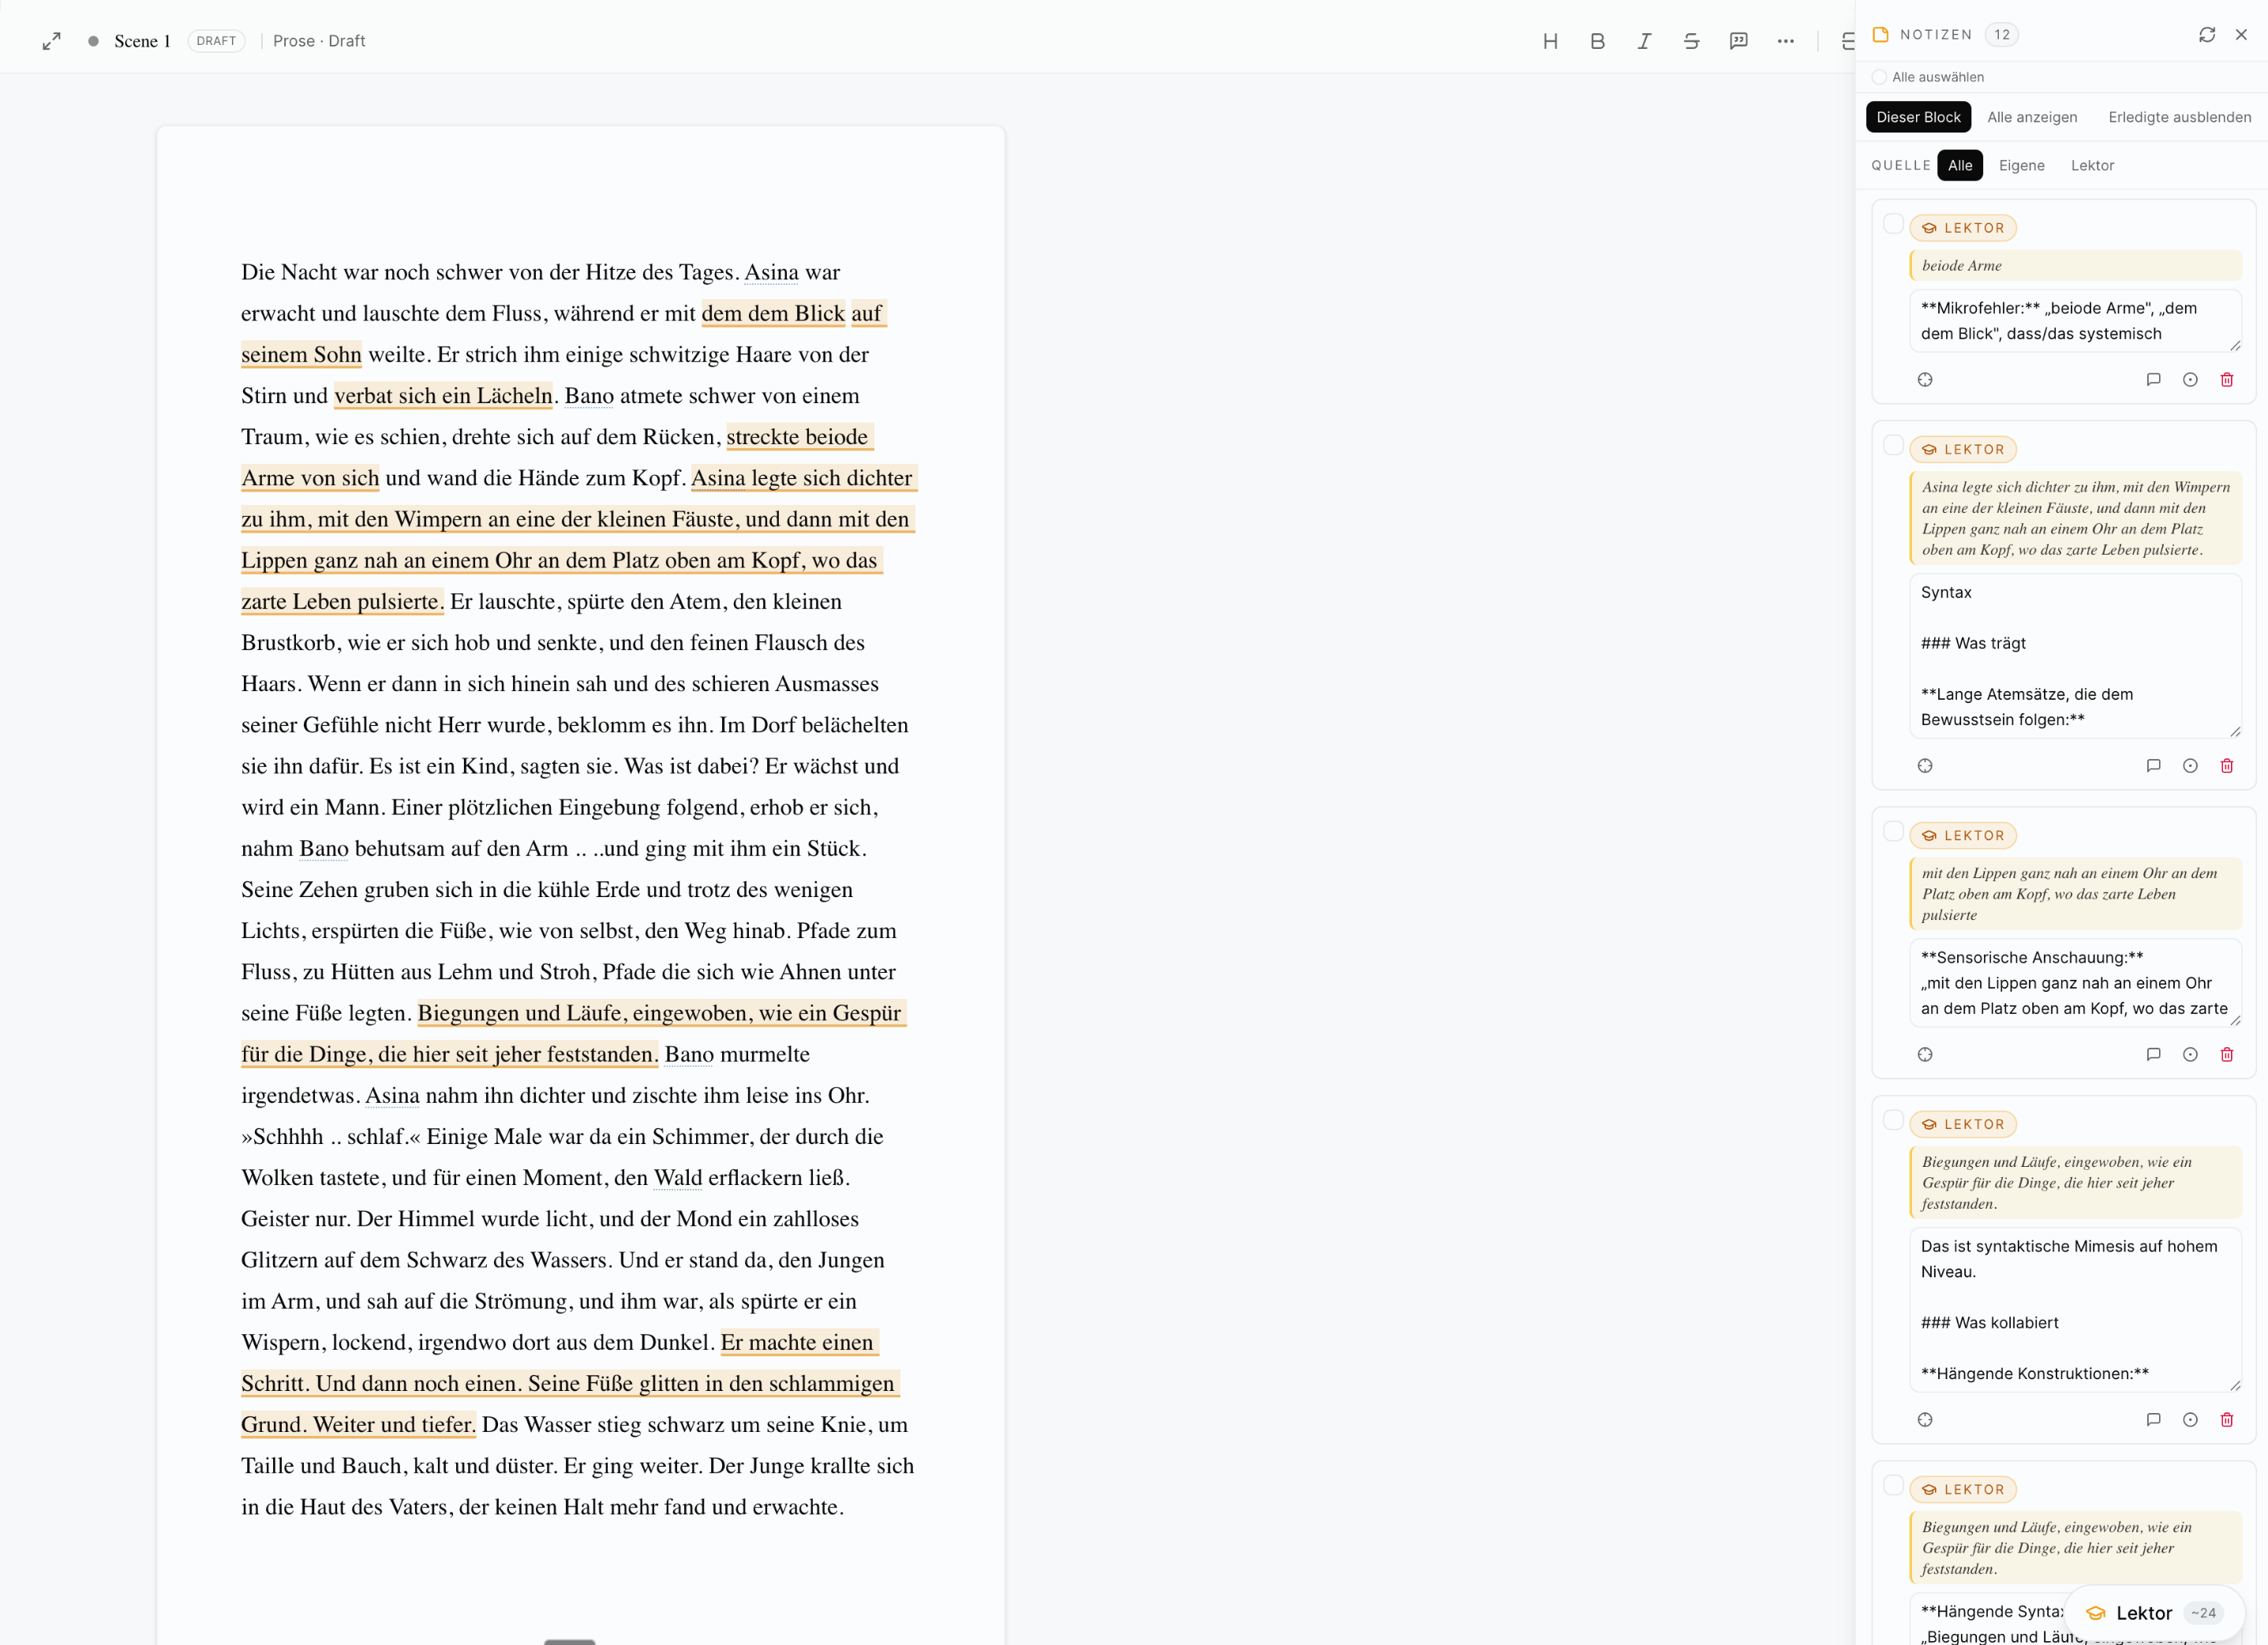Filter source by 'Eigene'

pyautogui.click(x=2021, y=166)
